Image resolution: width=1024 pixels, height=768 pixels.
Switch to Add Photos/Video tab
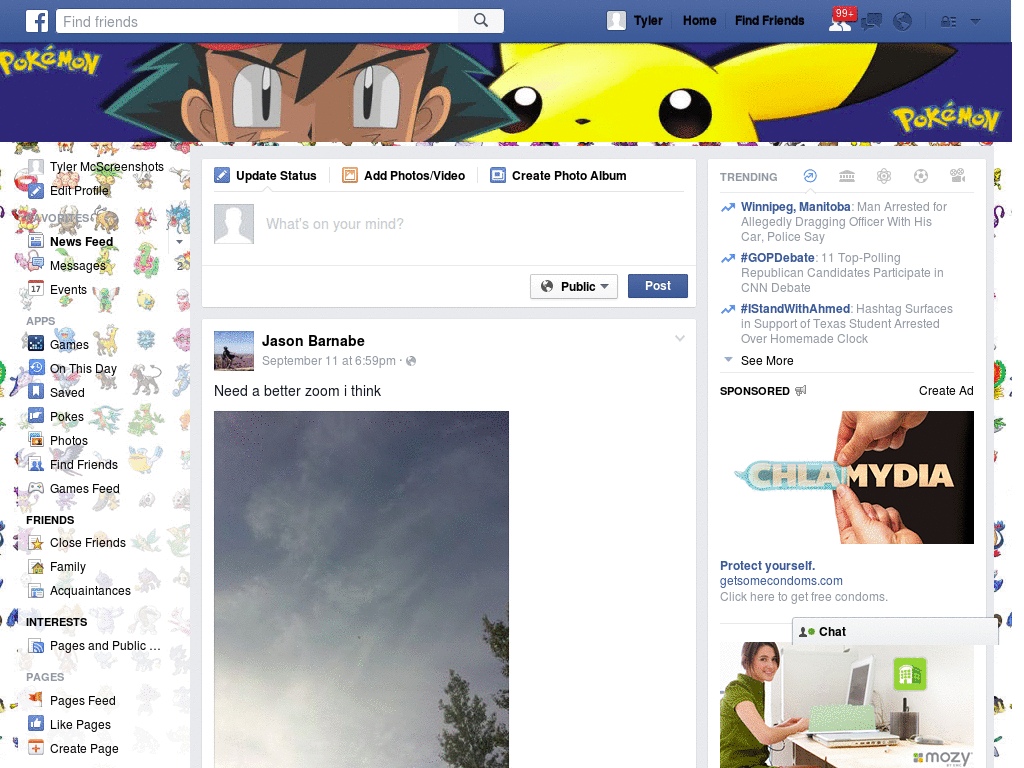pos(404,176)
